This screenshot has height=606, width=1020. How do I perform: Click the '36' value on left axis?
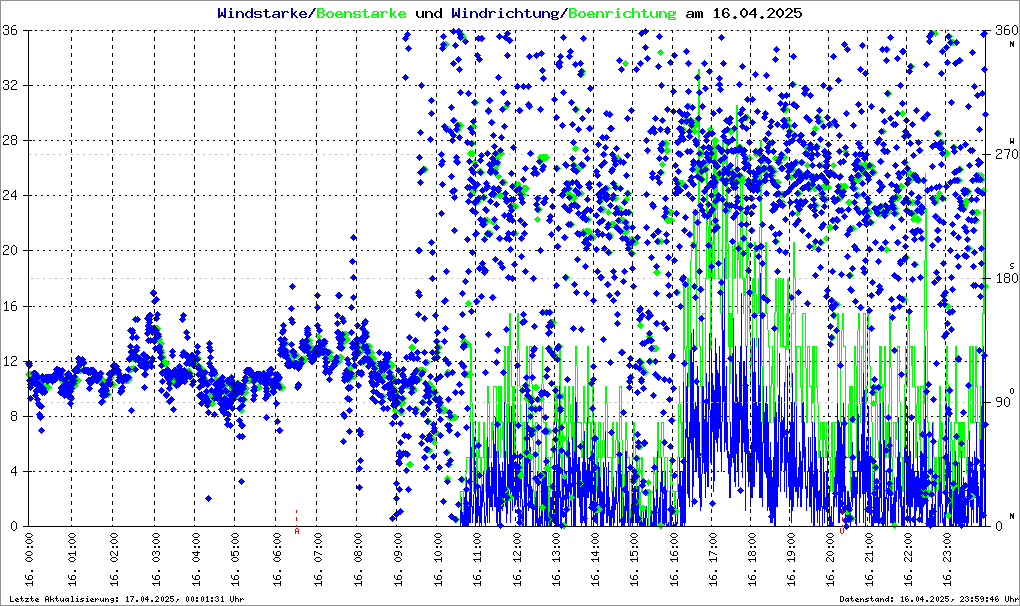pos(12,31)
